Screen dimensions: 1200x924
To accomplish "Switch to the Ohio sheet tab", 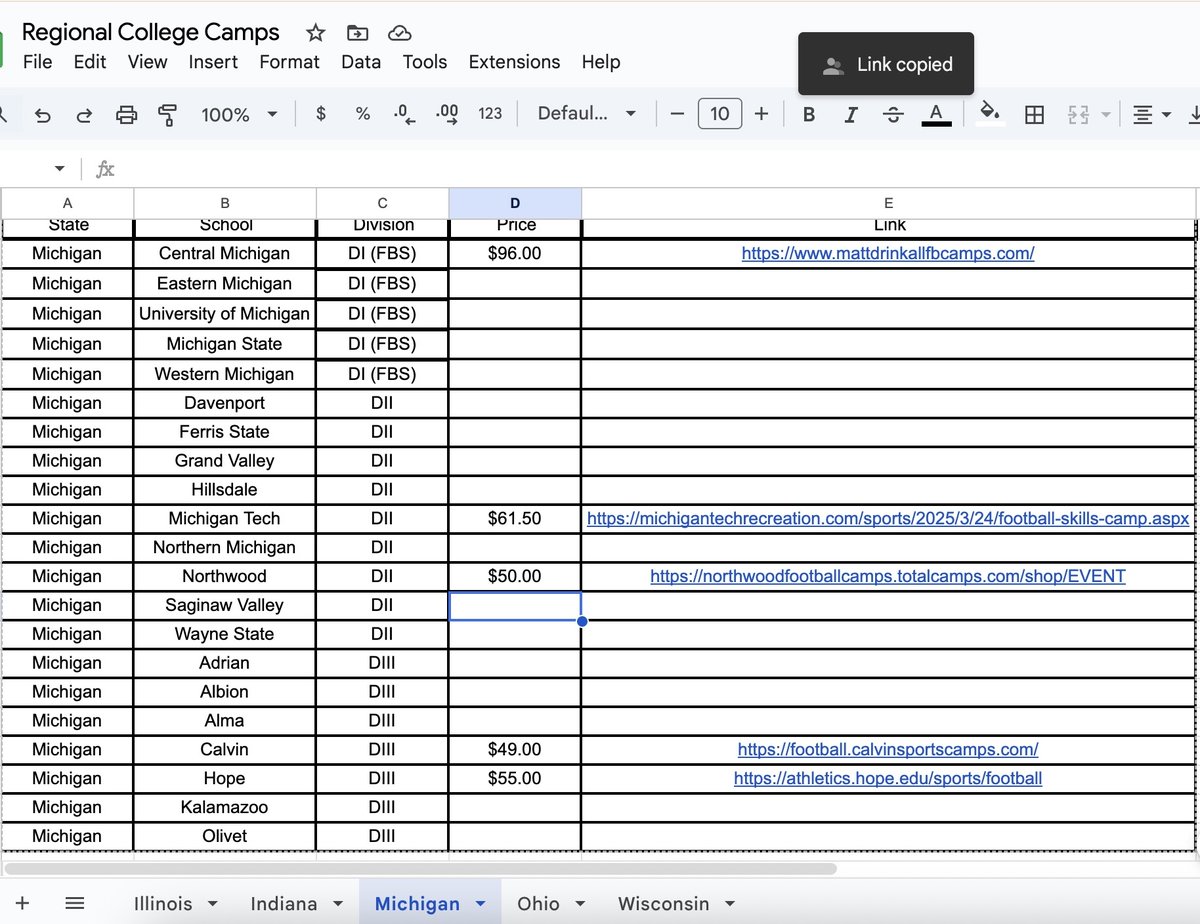I will 538,903.
